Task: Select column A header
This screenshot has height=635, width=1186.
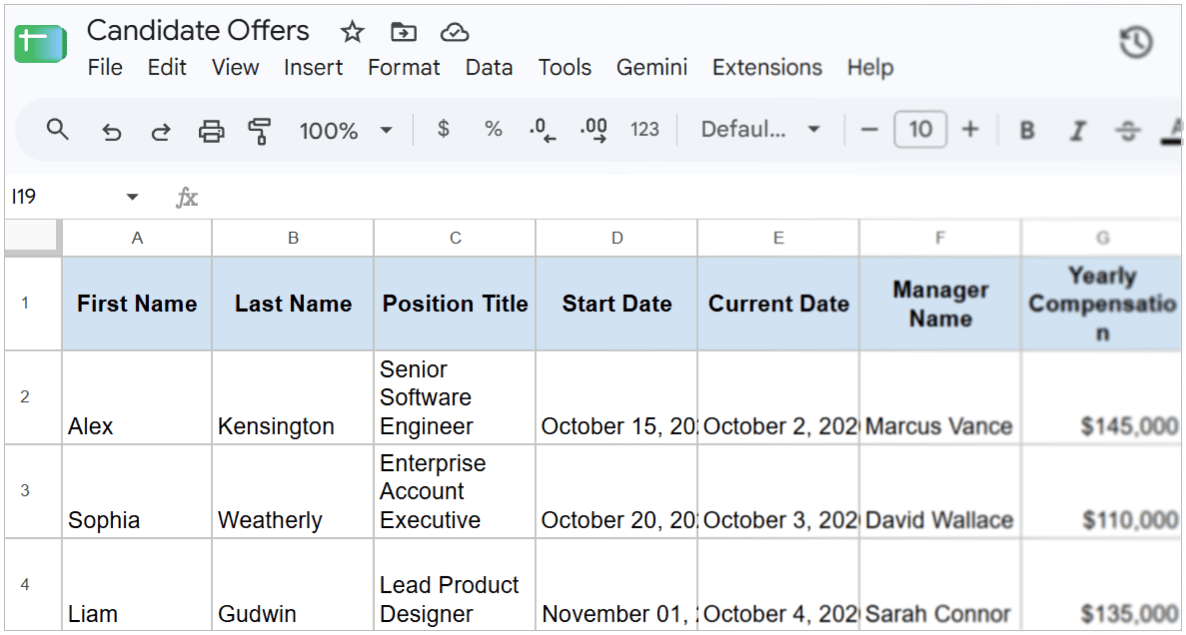Action: tap(137, 238)
